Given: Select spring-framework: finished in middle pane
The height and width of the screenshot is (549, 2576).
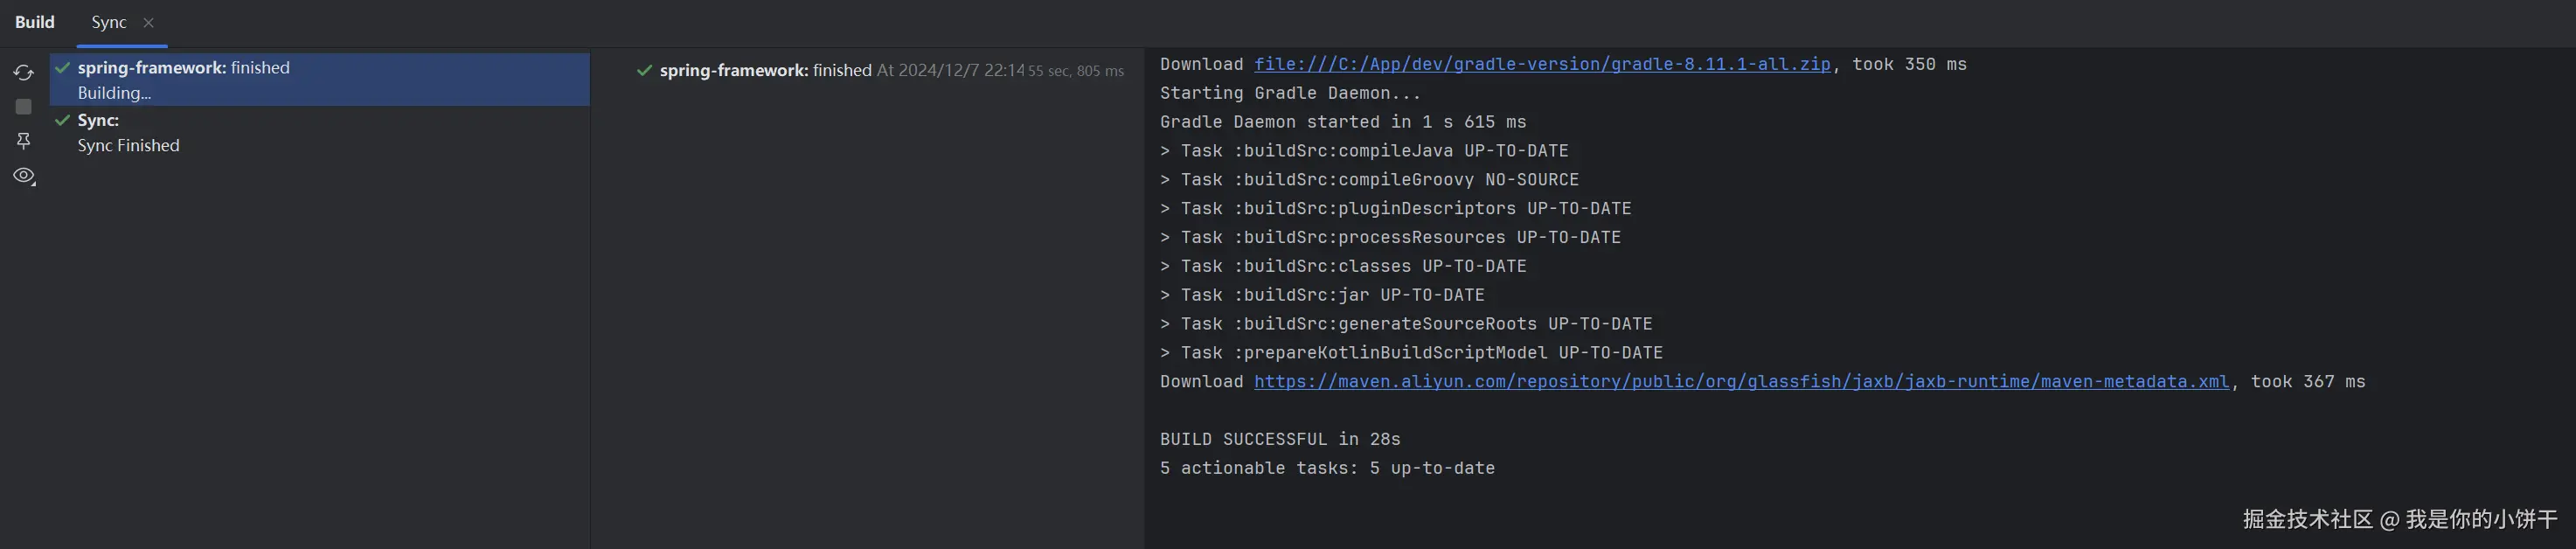Looking at the screenshot, I should 765,70.
